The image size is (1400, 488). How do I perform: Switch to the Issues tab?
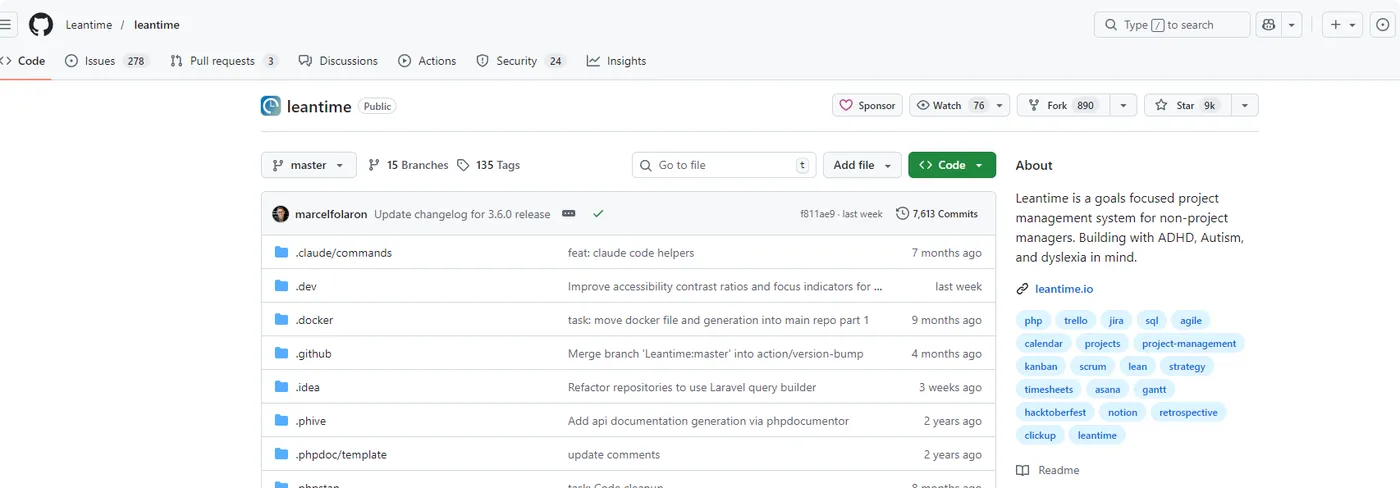click(x=107, y=61)
